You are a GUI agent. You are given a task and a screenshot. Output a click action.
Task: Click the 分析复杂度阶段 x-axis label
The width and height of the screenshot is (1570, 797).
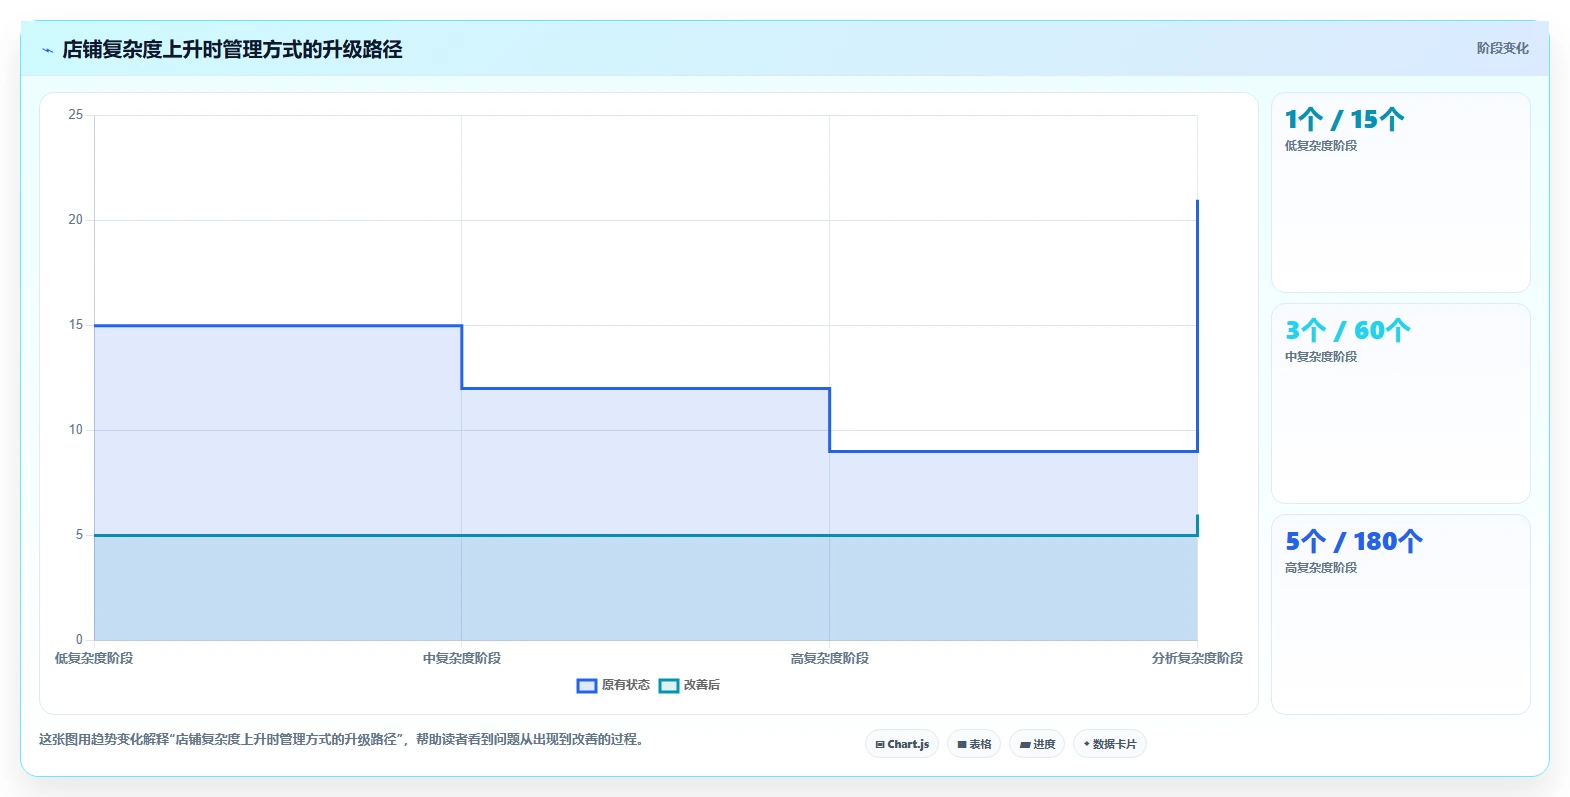pyautogui.click(x=1197, y=658)
